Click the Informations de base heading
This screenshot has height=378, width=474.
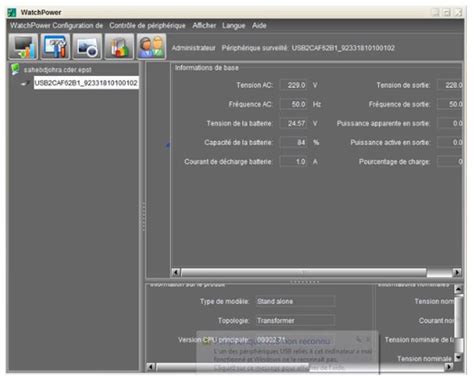[207, 68]
